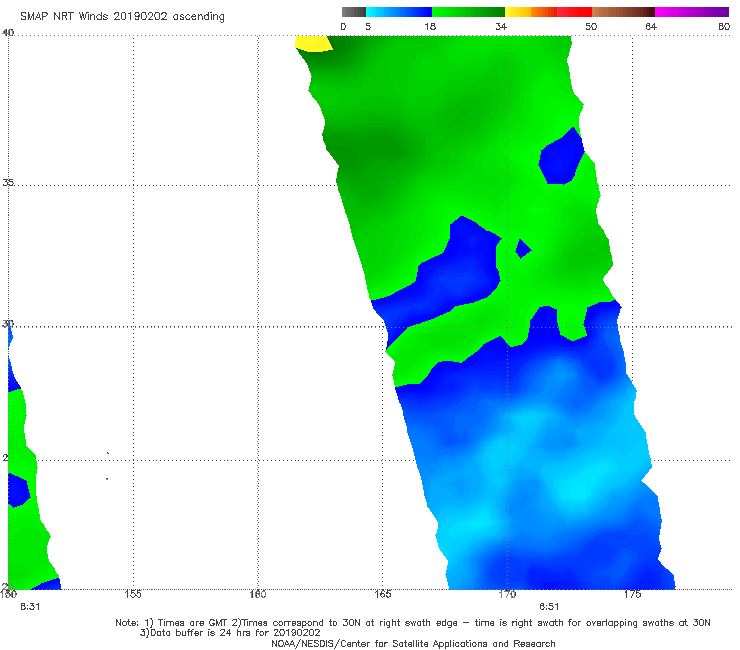This screenshot has height=650, width=740.
Task: Click the blue patch between 35 and 40 latitude
Action: tap(562, 158)
